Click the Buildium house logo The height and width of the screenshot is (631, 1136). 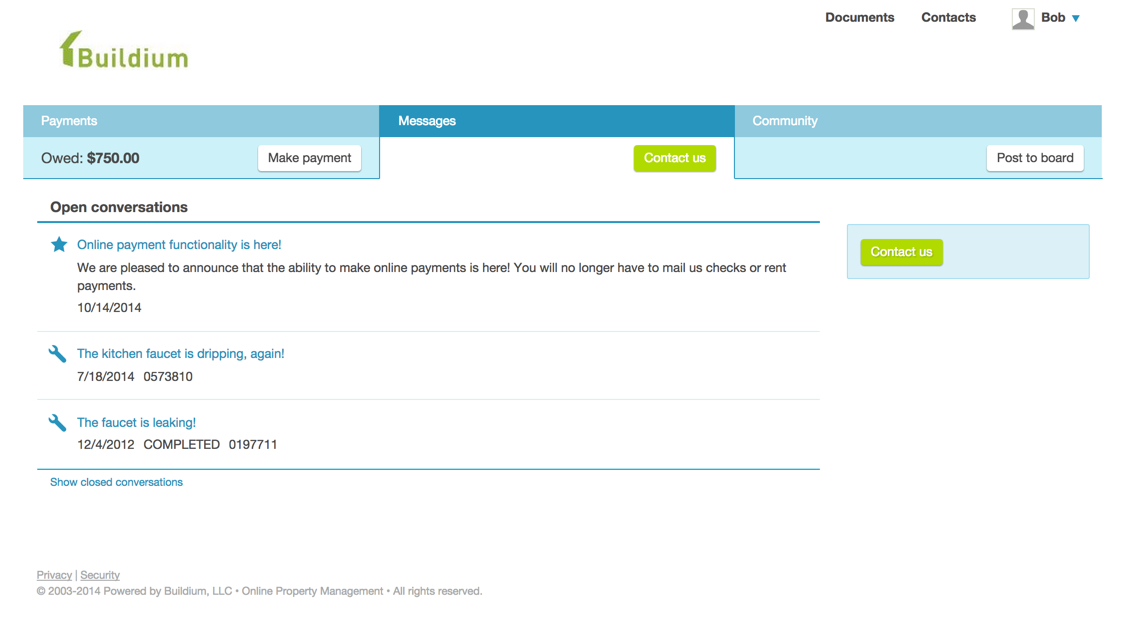click(x=123, y=50)
